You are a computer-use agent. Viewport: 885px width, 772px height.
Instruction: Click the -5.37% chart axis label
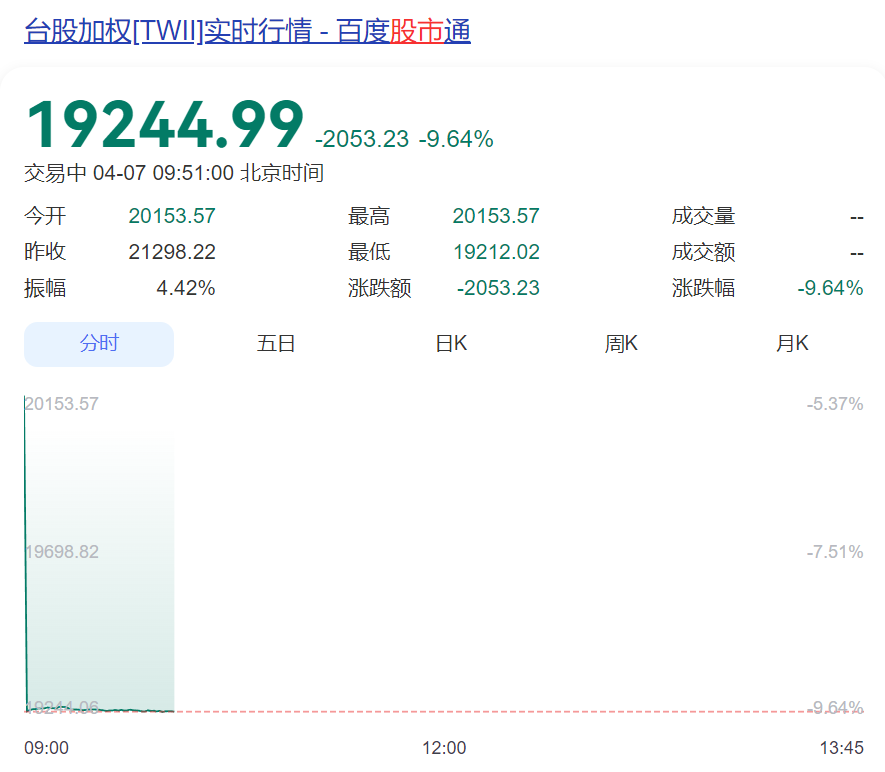pyautogui.click(x=835, y=404)
